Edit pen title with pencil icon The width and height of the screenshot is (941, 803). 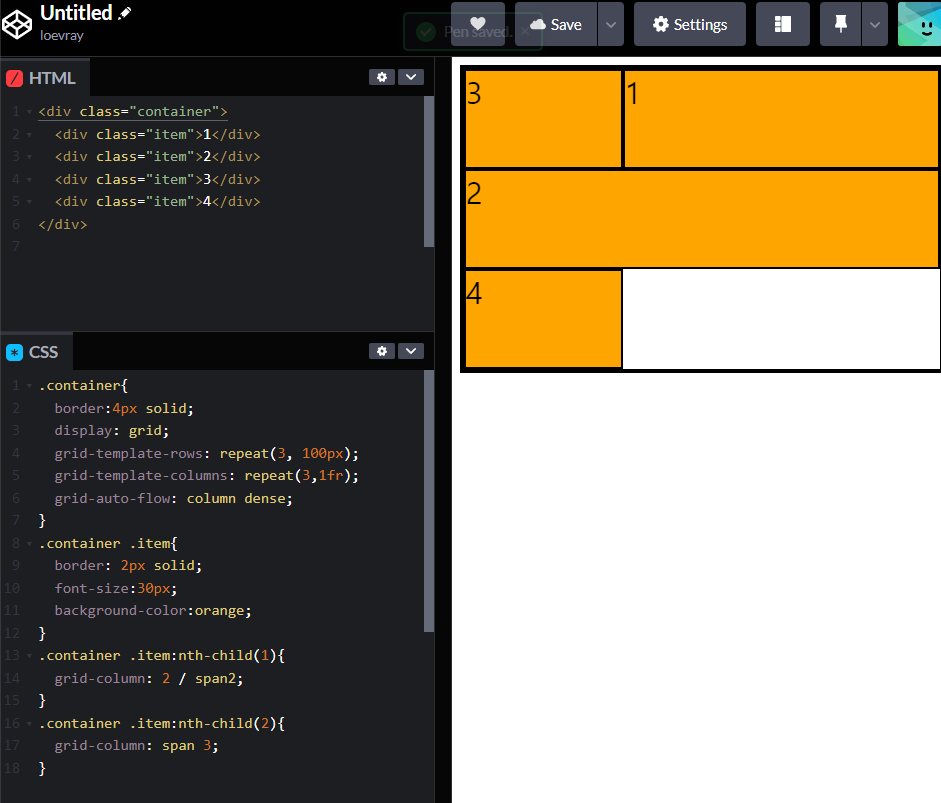[x=125, y=13]
